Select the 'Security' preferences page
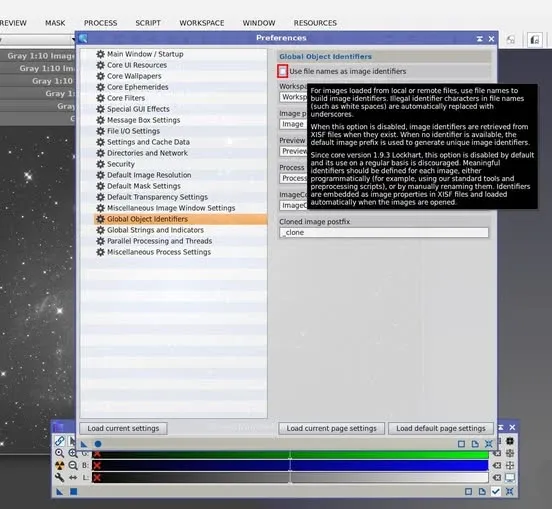The width and height of the screenshot is (552, 509). 121,164
